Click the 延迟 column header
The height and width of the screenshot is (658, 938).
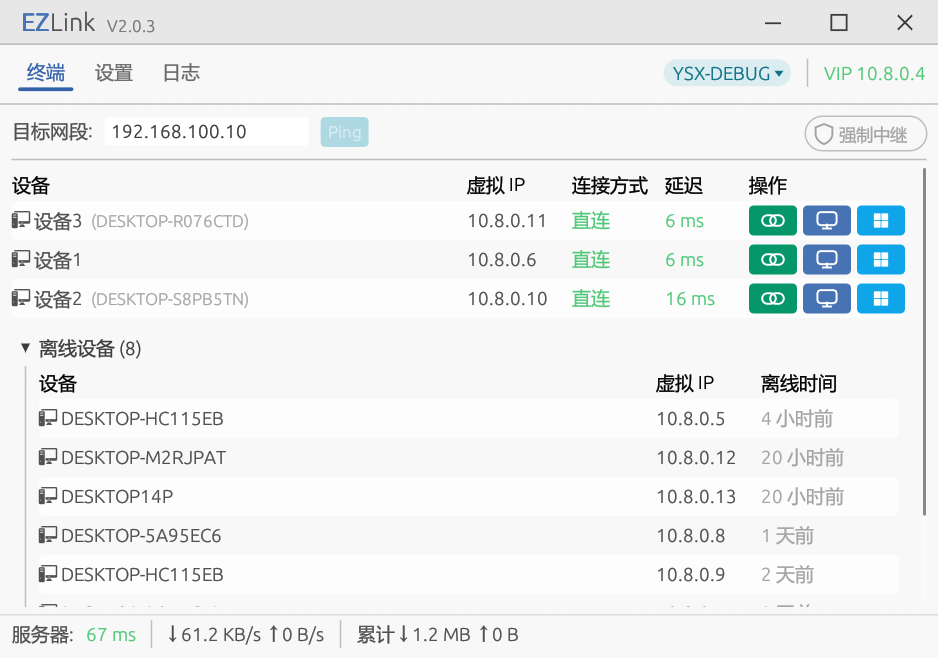point(684,185)
